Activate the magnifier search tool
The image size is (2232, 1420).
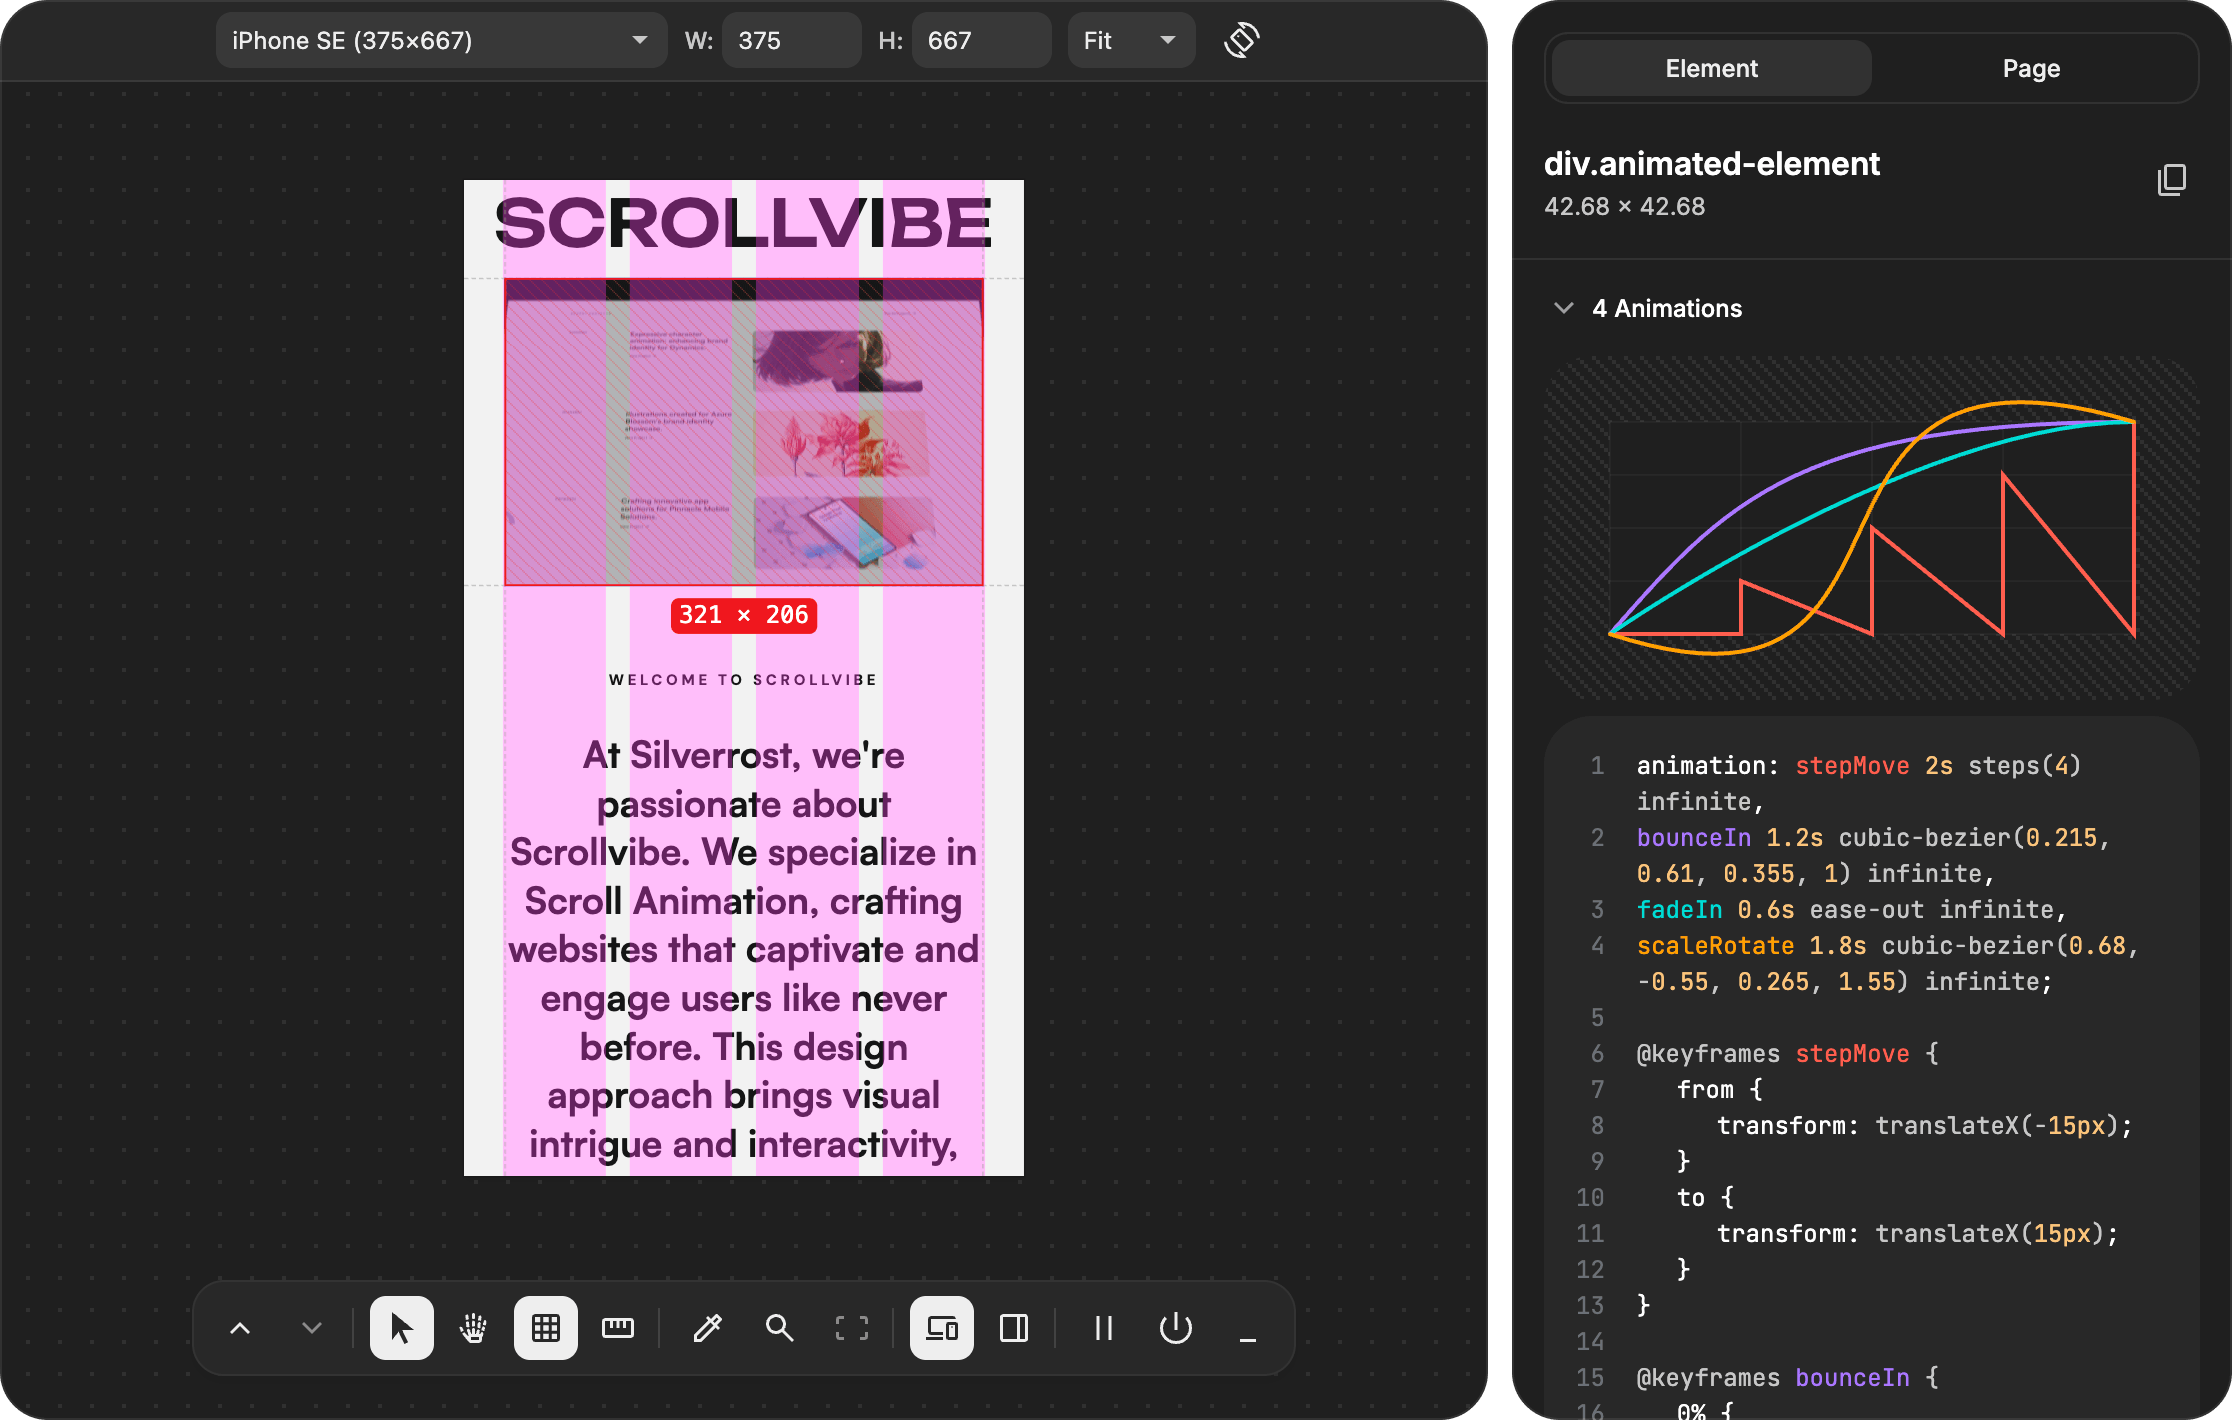point(779,1328)
